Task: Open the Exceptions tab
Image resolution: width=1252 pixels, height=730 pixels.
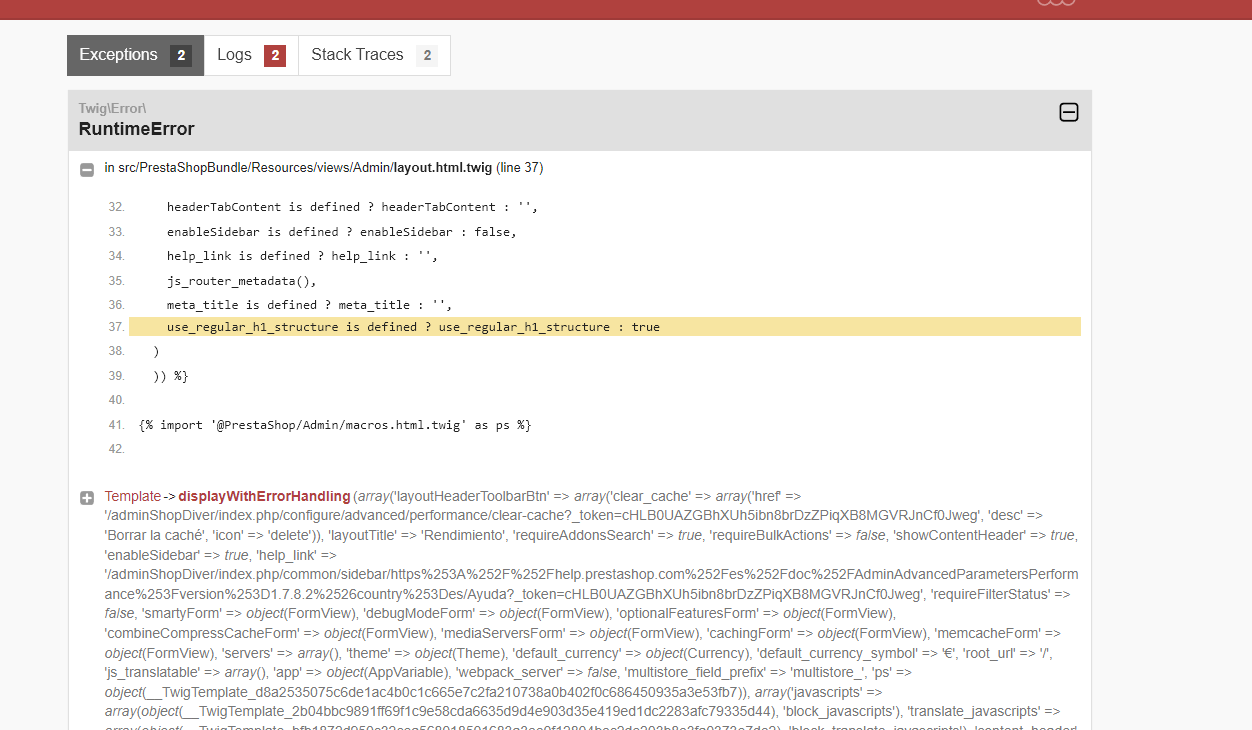Action: (x=135, y=55)
